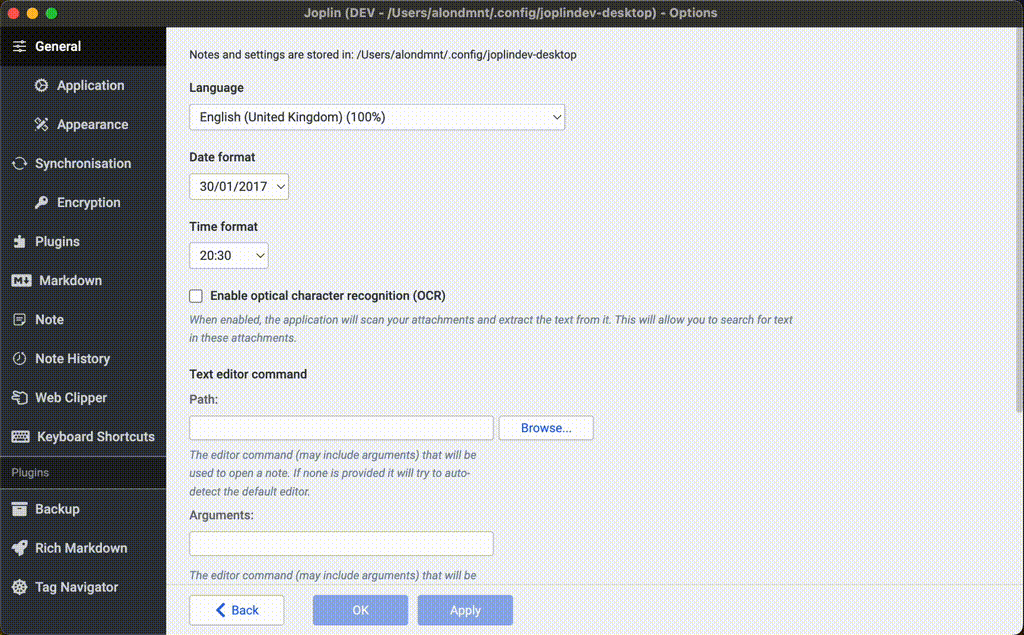Go to Appearance settings
Image resolution: width=1024 pixels, height=635 pixels.
point(83,124)
